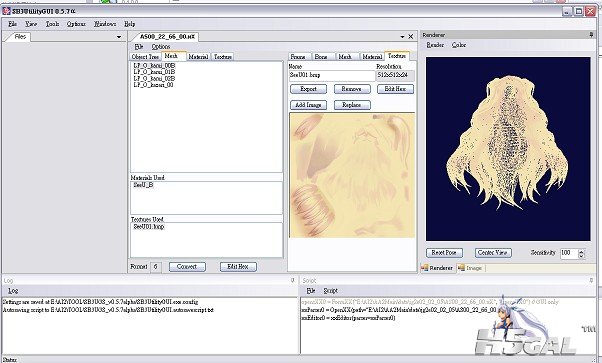Click the texture Name input field
This screenshot has width=602, height=363.
click(x=332, y=75)
